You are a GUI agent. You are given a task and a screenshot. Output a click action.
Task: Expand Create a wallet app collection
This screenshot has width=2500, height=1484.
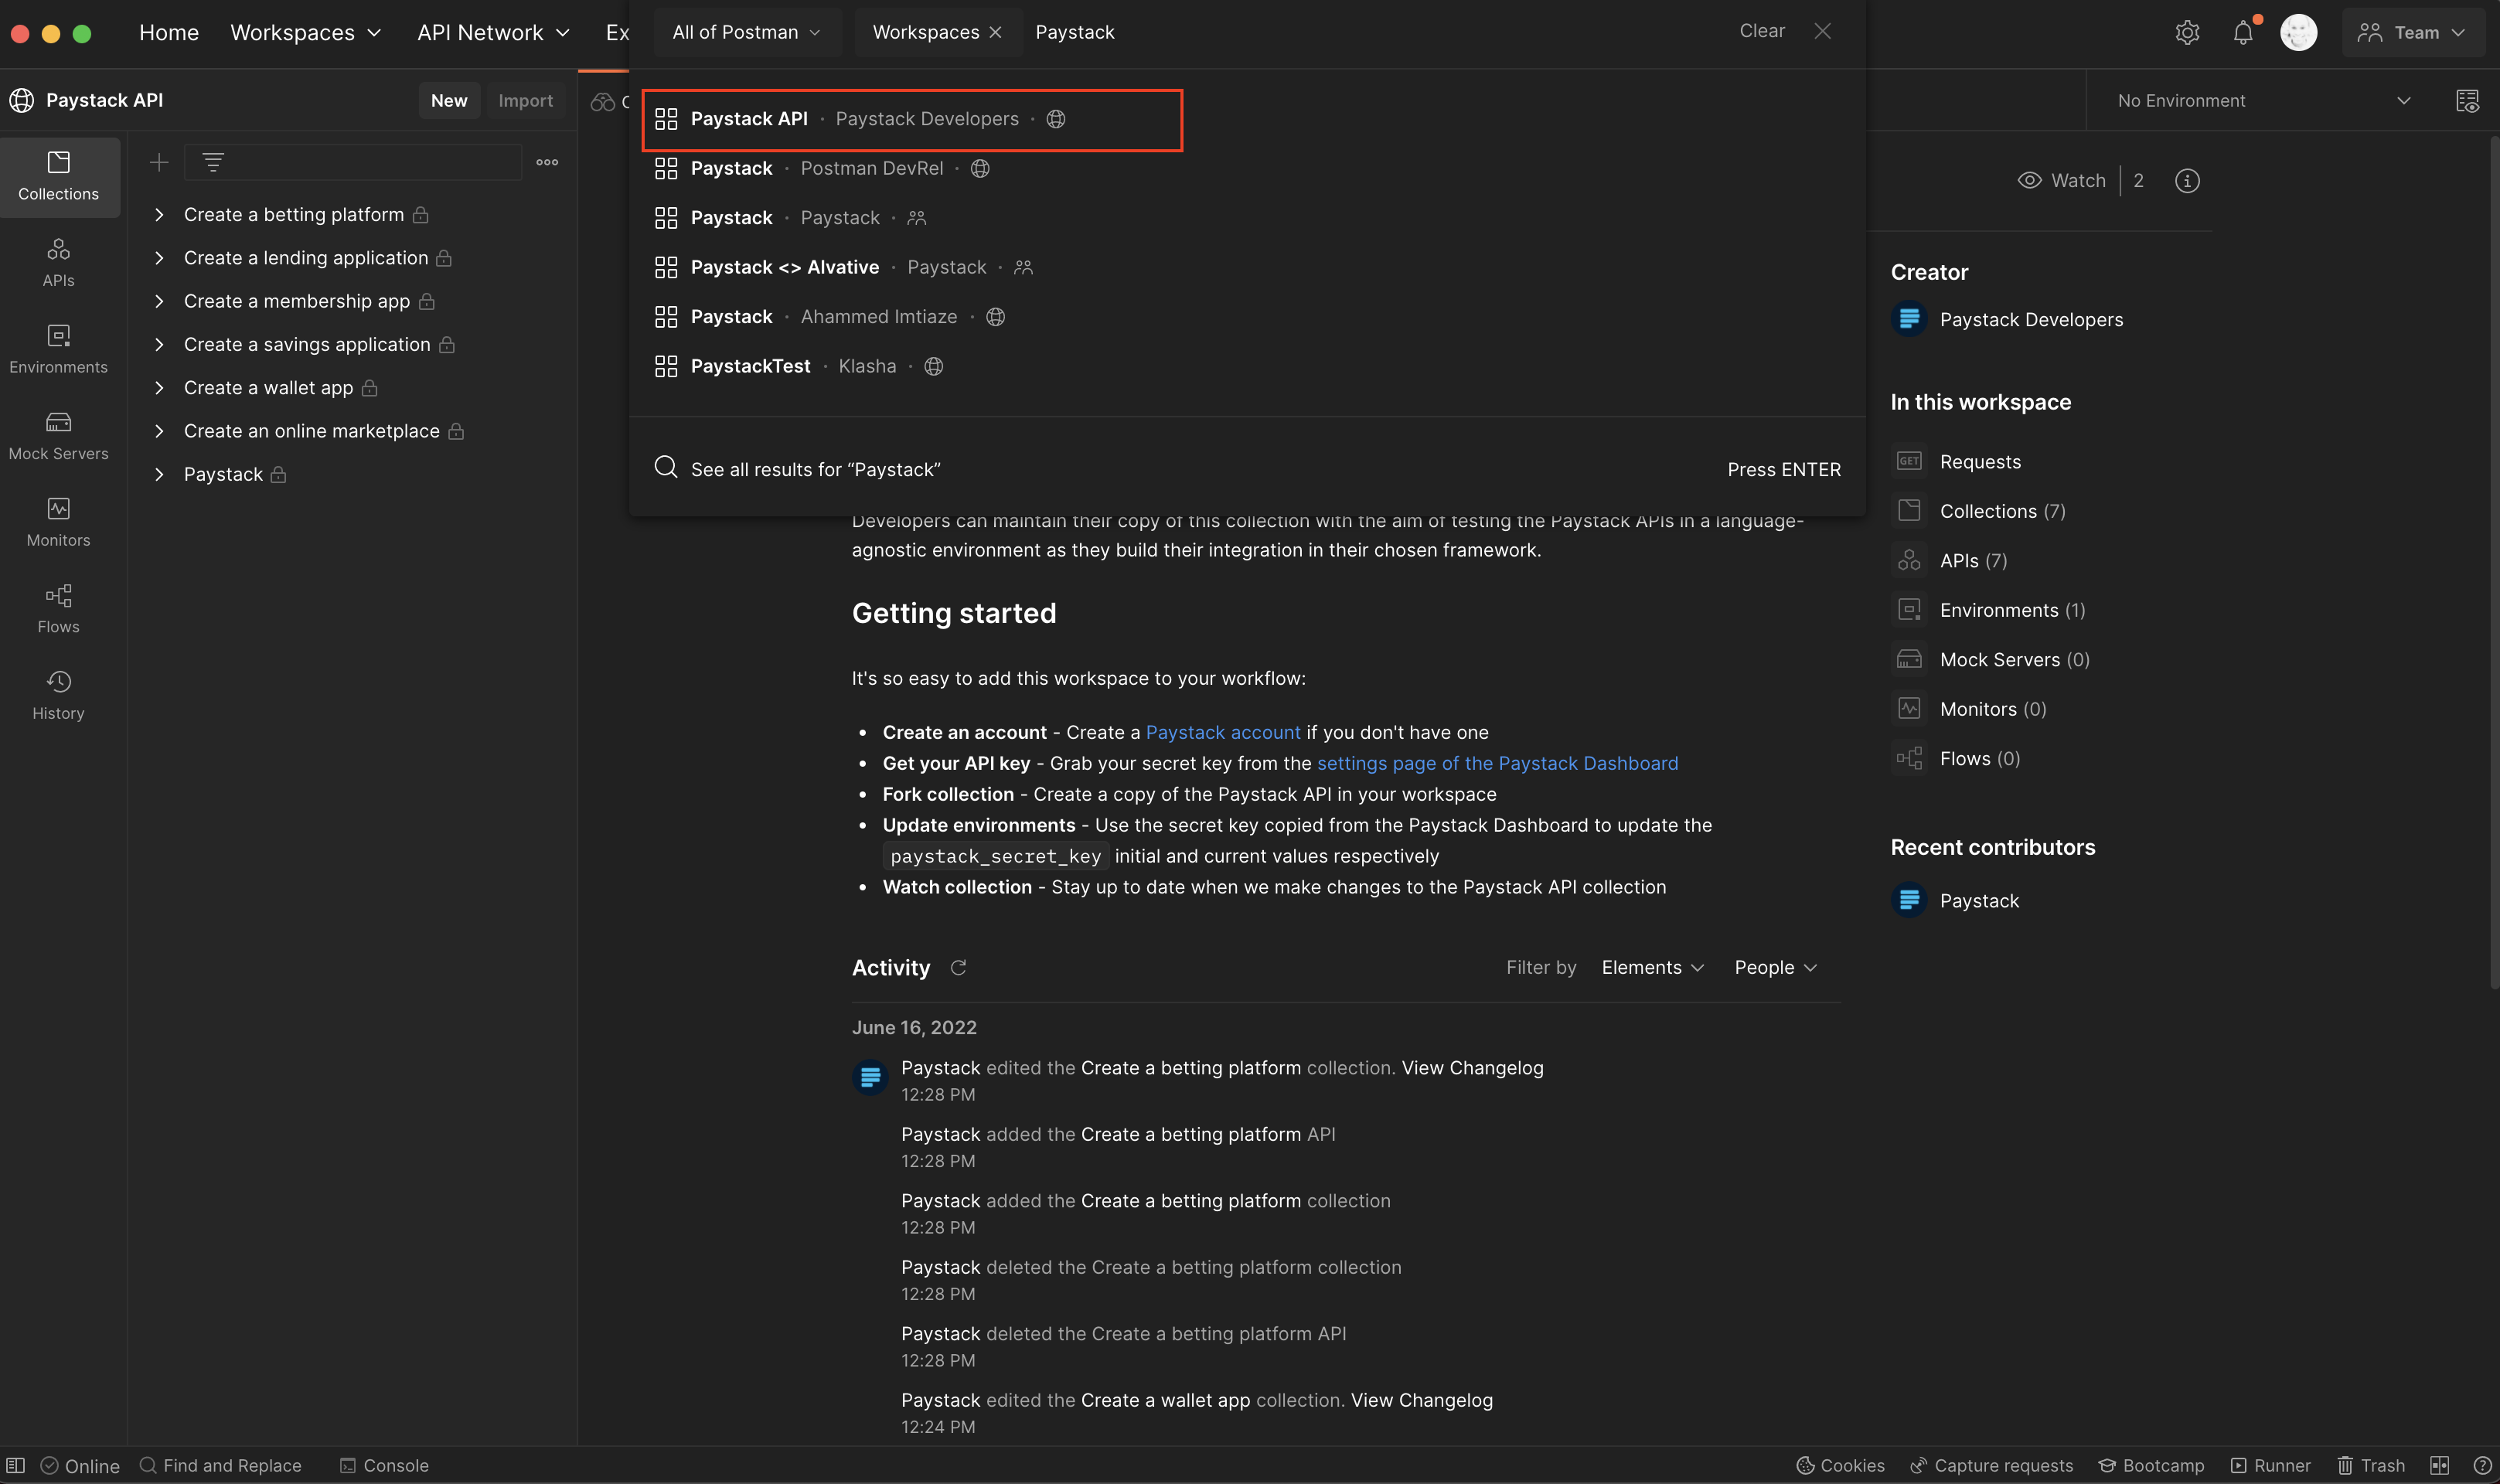pos(159,388)
